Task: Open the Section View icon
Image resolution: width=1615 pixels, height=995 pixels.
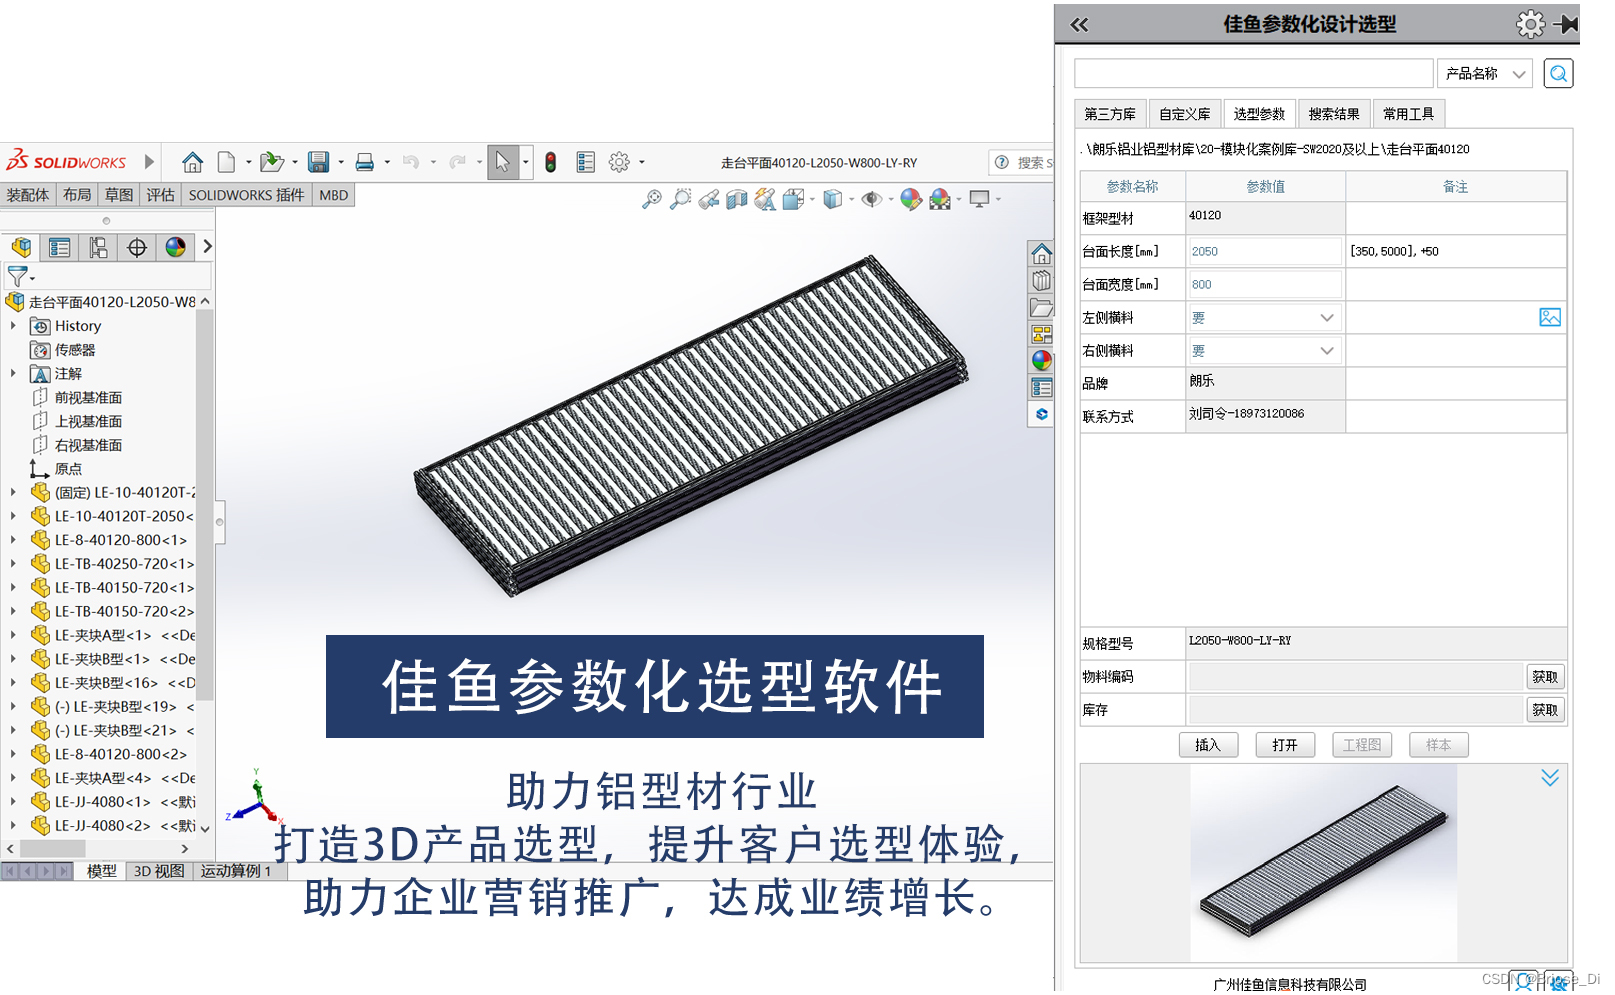Action: coord(737,199)
